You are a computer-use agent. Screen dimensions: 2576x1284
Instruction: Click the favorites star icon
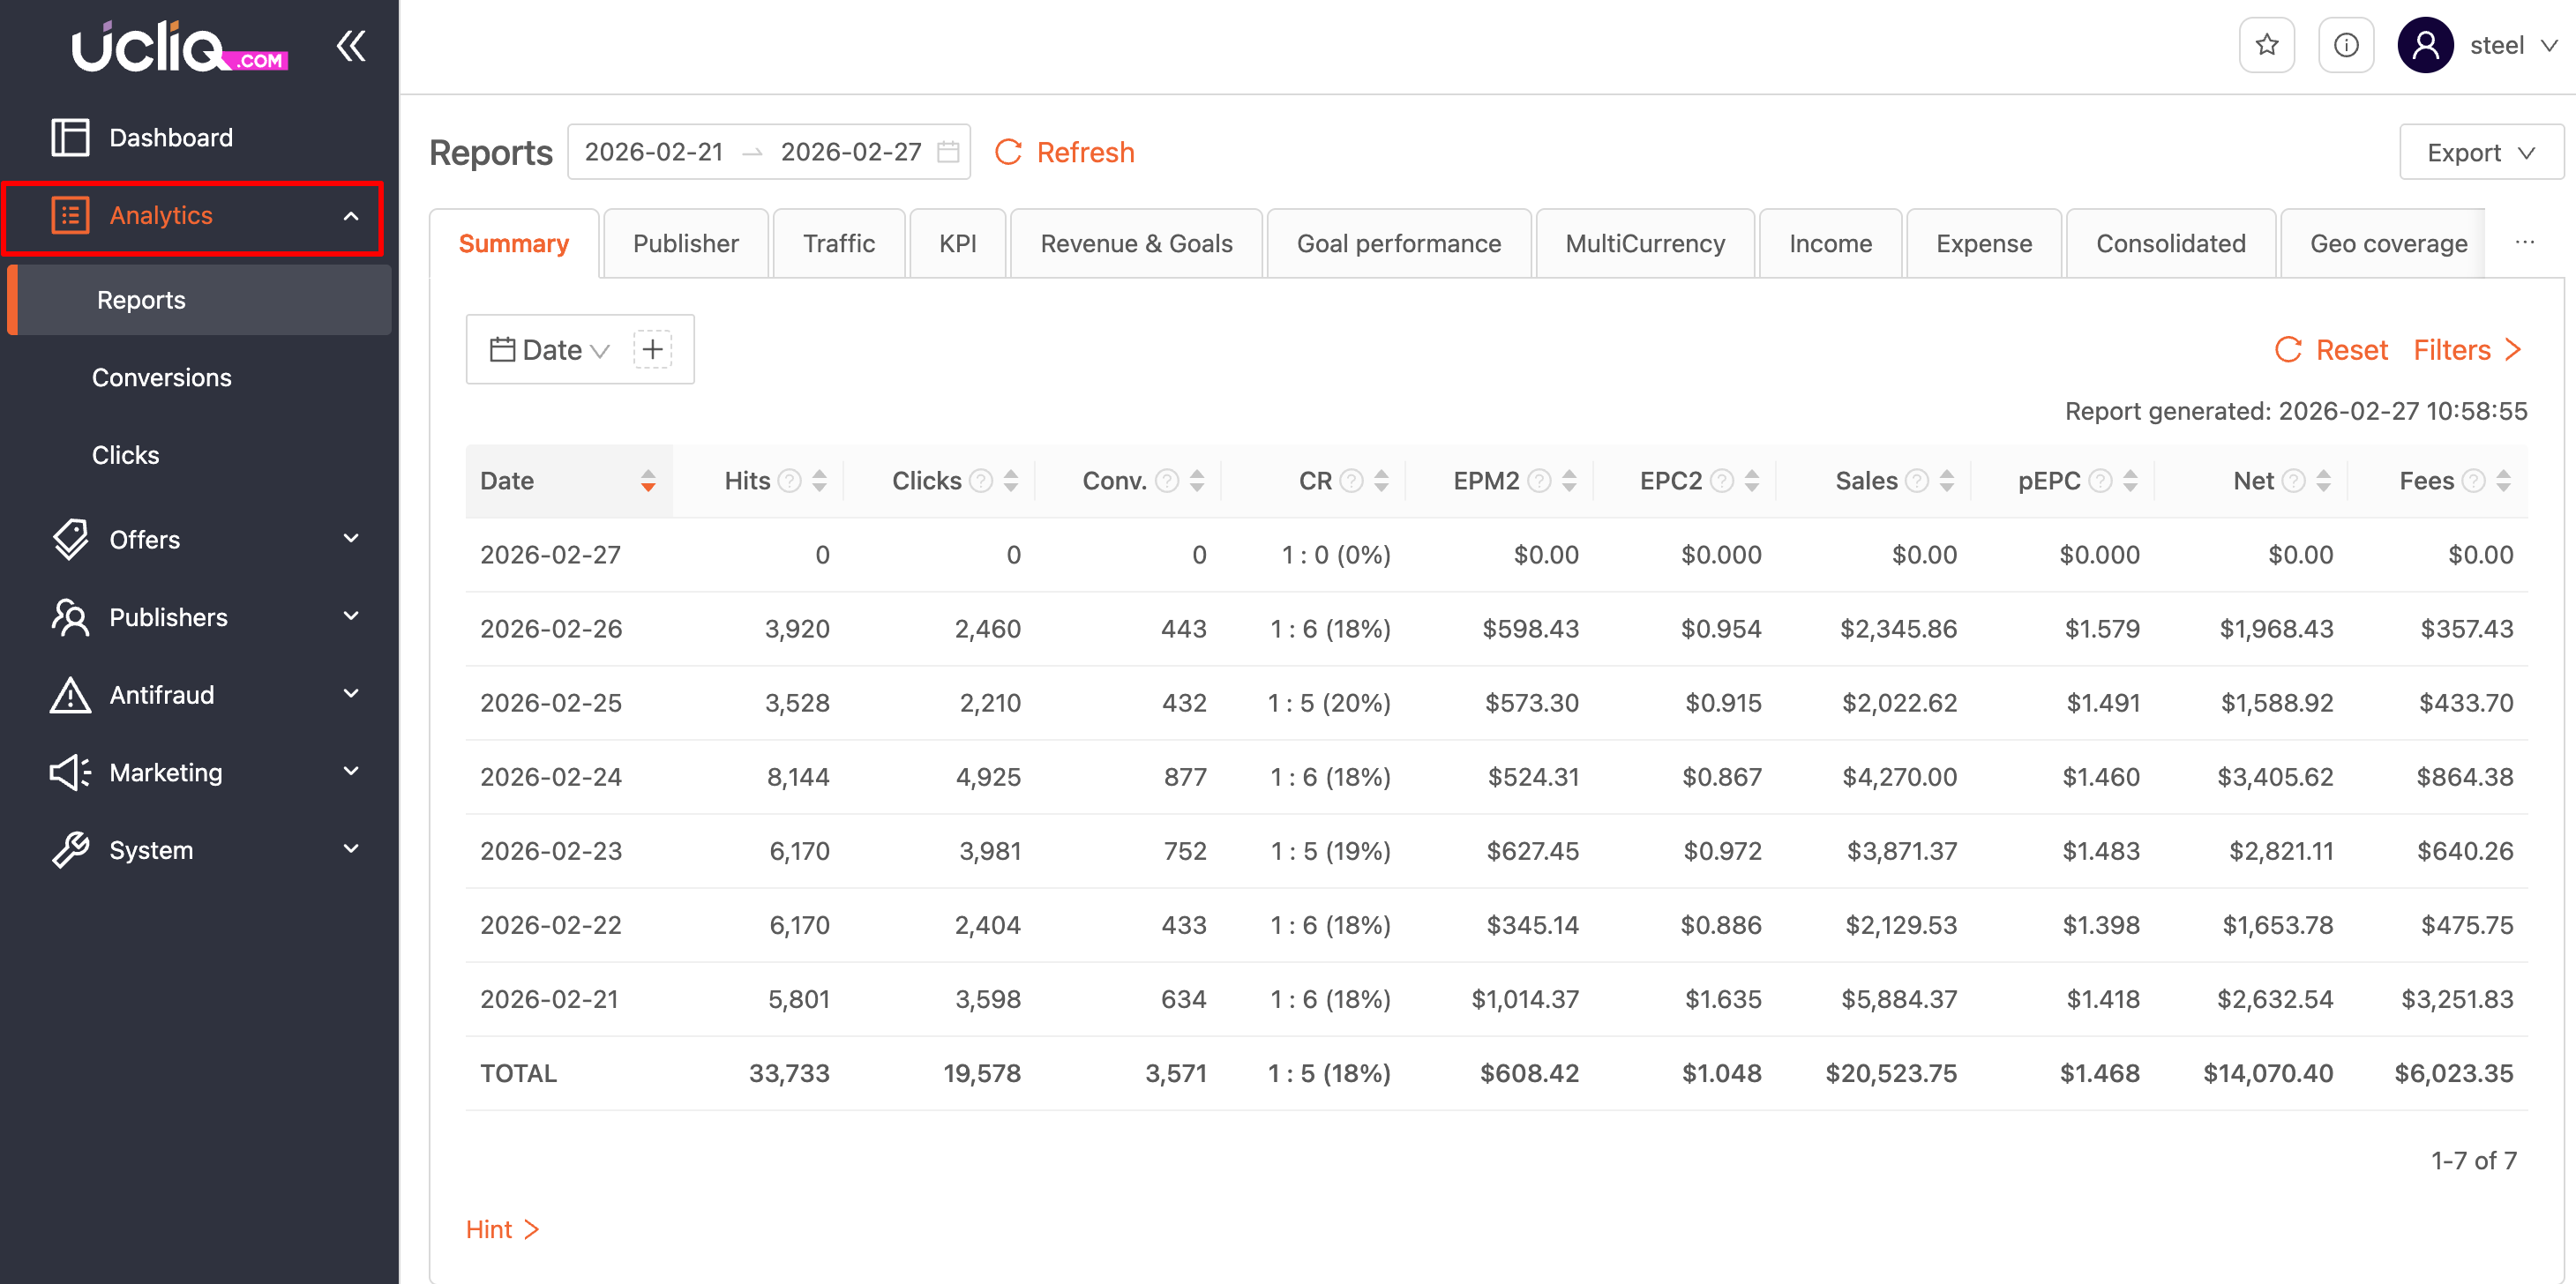point(2266,45)
